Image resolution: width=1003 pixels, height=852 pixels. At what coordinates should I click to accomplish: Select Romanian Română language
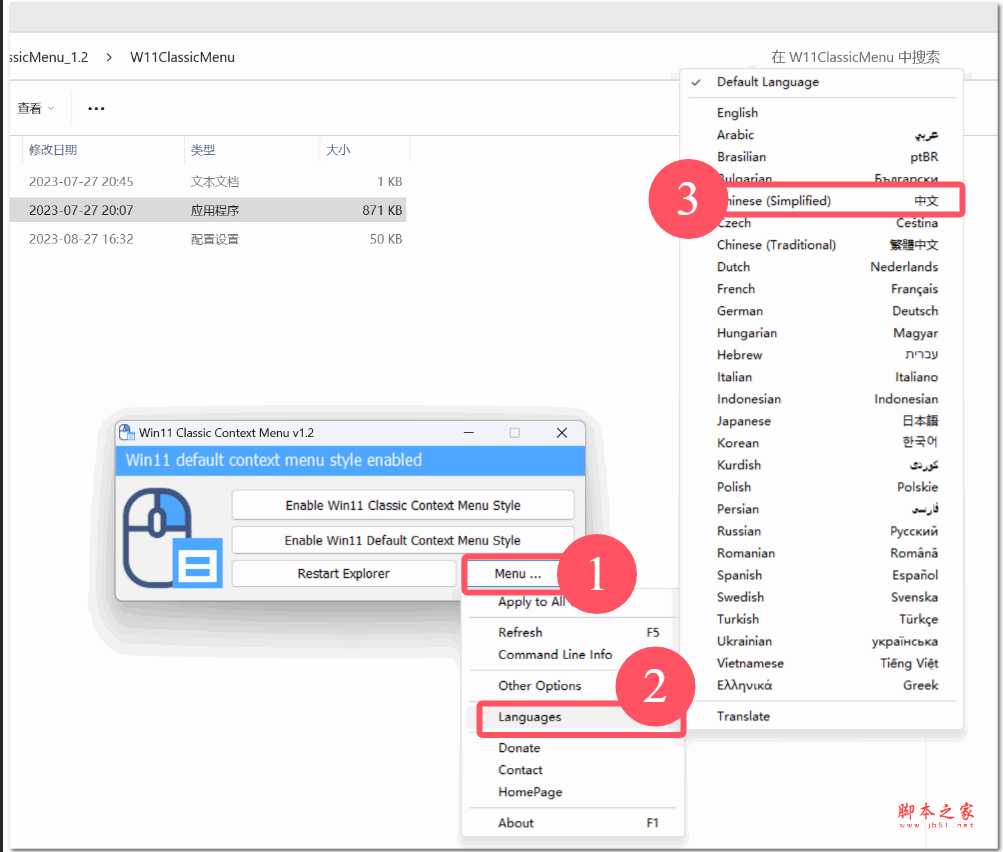pyautogui.click(x=821, y=553)
